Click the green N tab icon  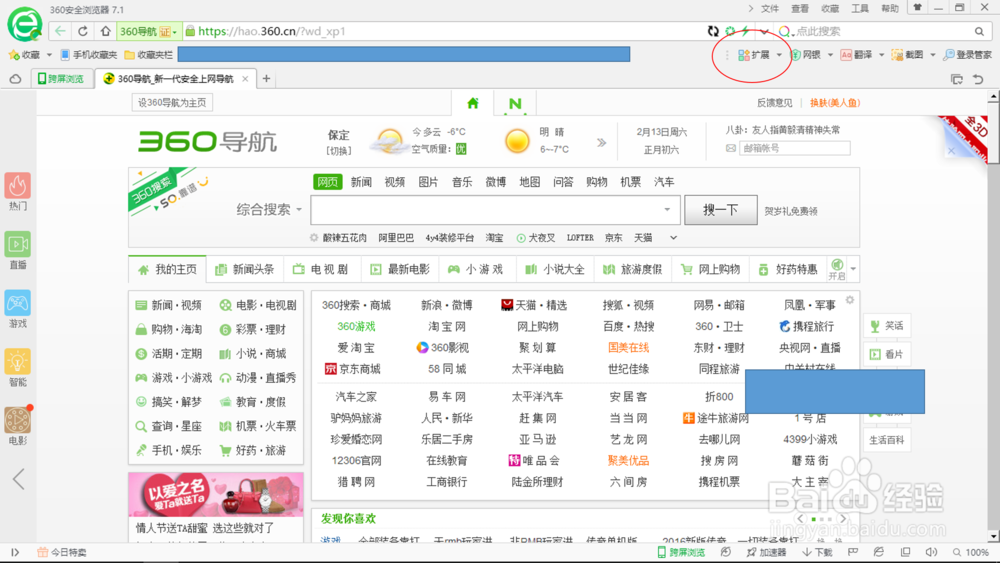coord(515,103)
